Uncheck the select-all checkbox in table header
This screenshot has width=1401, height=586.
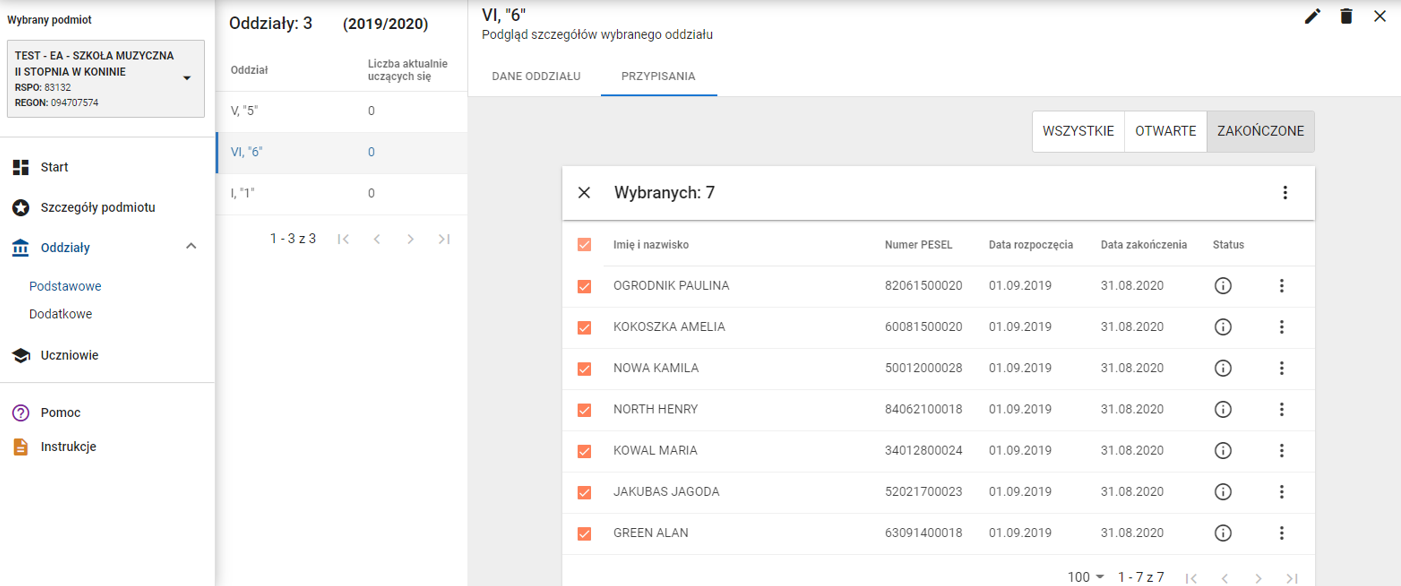pos(585,245)
